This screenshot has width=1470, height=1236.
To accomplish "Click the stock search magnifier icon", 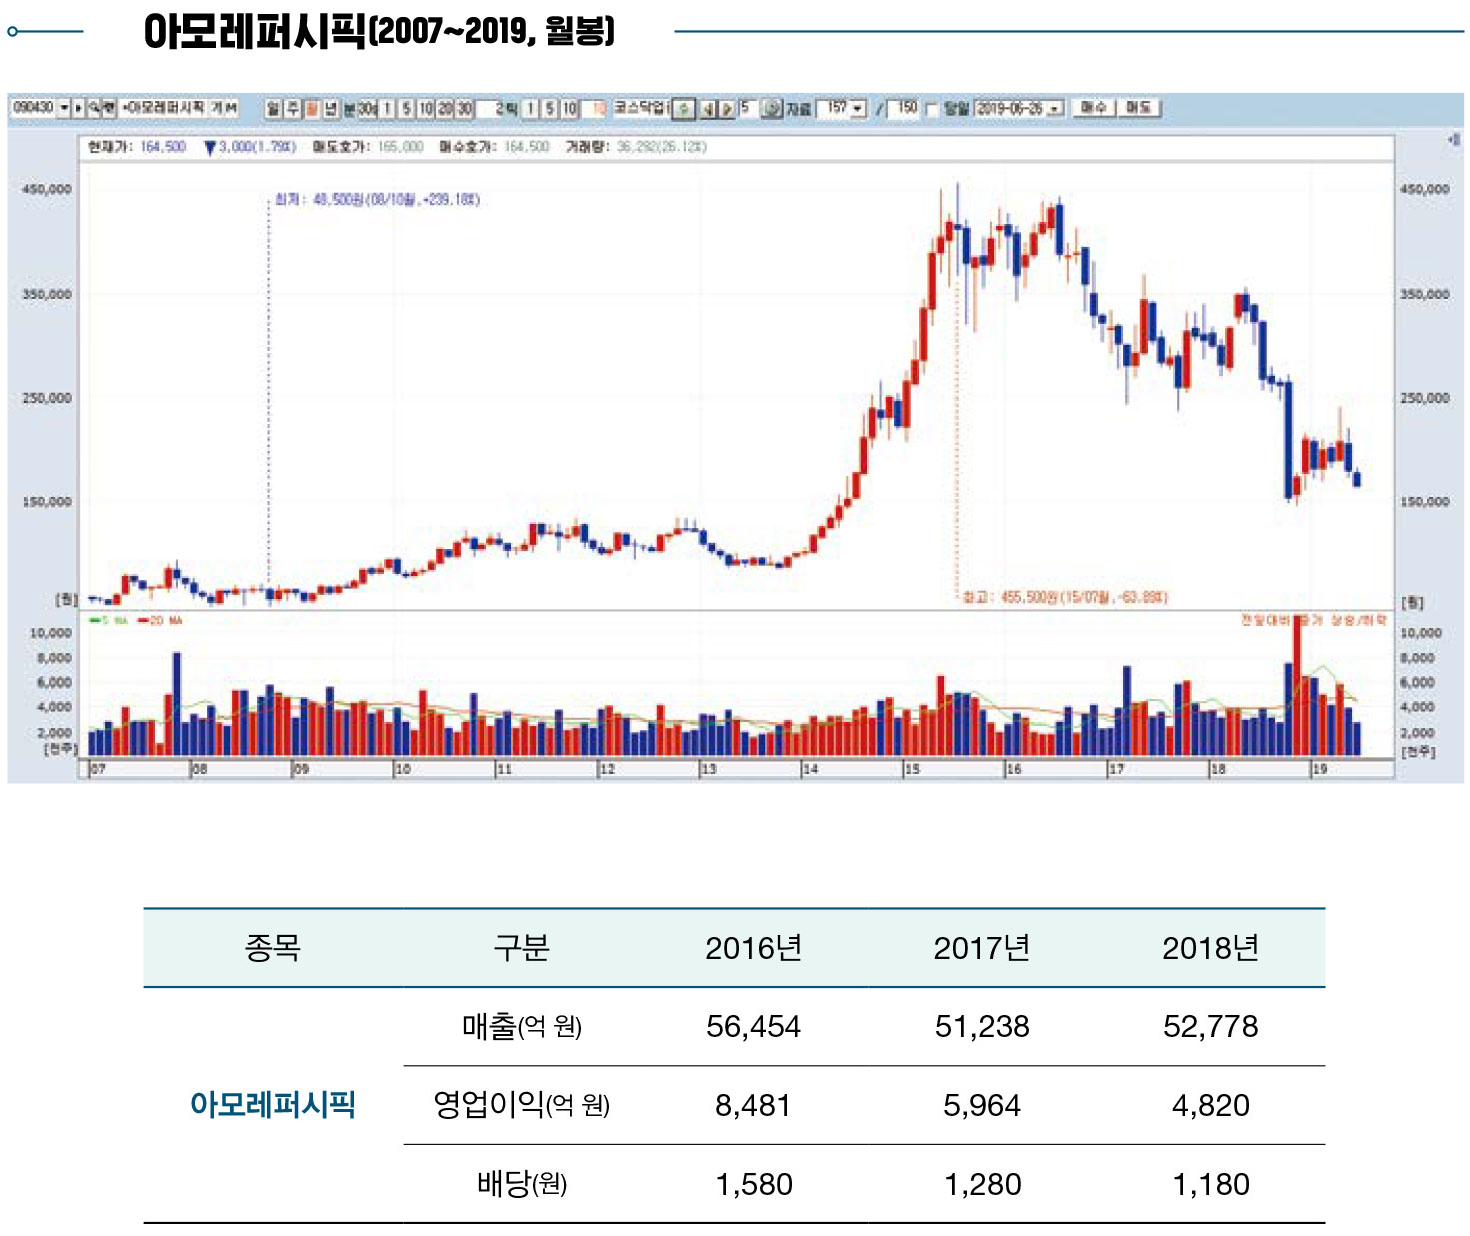I will tap(94, 107).
